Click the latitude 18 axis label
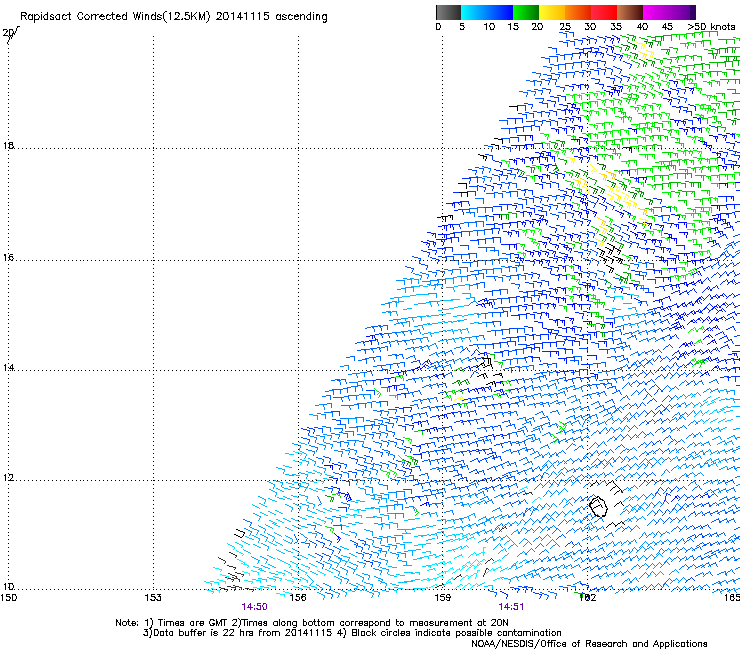 pos(8,145)
